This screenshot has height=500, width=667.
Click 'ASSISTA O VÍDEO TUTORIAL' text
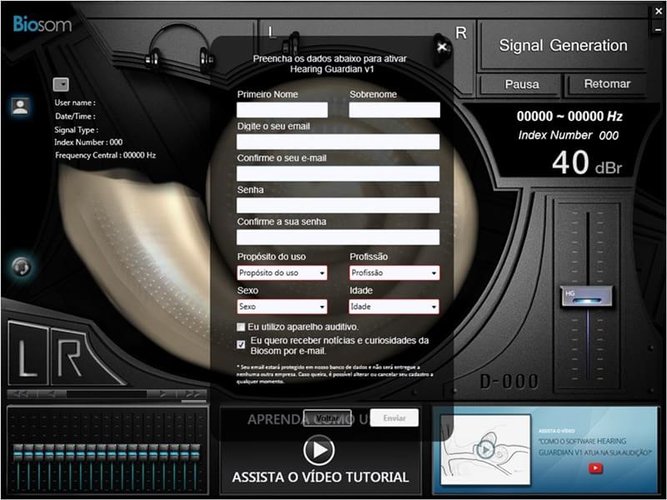(320, 477)
